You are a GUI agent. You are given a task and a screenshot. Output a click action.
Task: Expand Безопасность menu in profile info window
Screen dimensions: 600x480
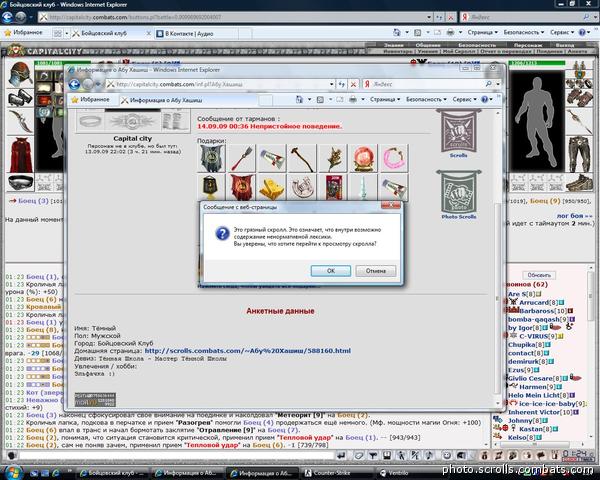pos(426,99)
